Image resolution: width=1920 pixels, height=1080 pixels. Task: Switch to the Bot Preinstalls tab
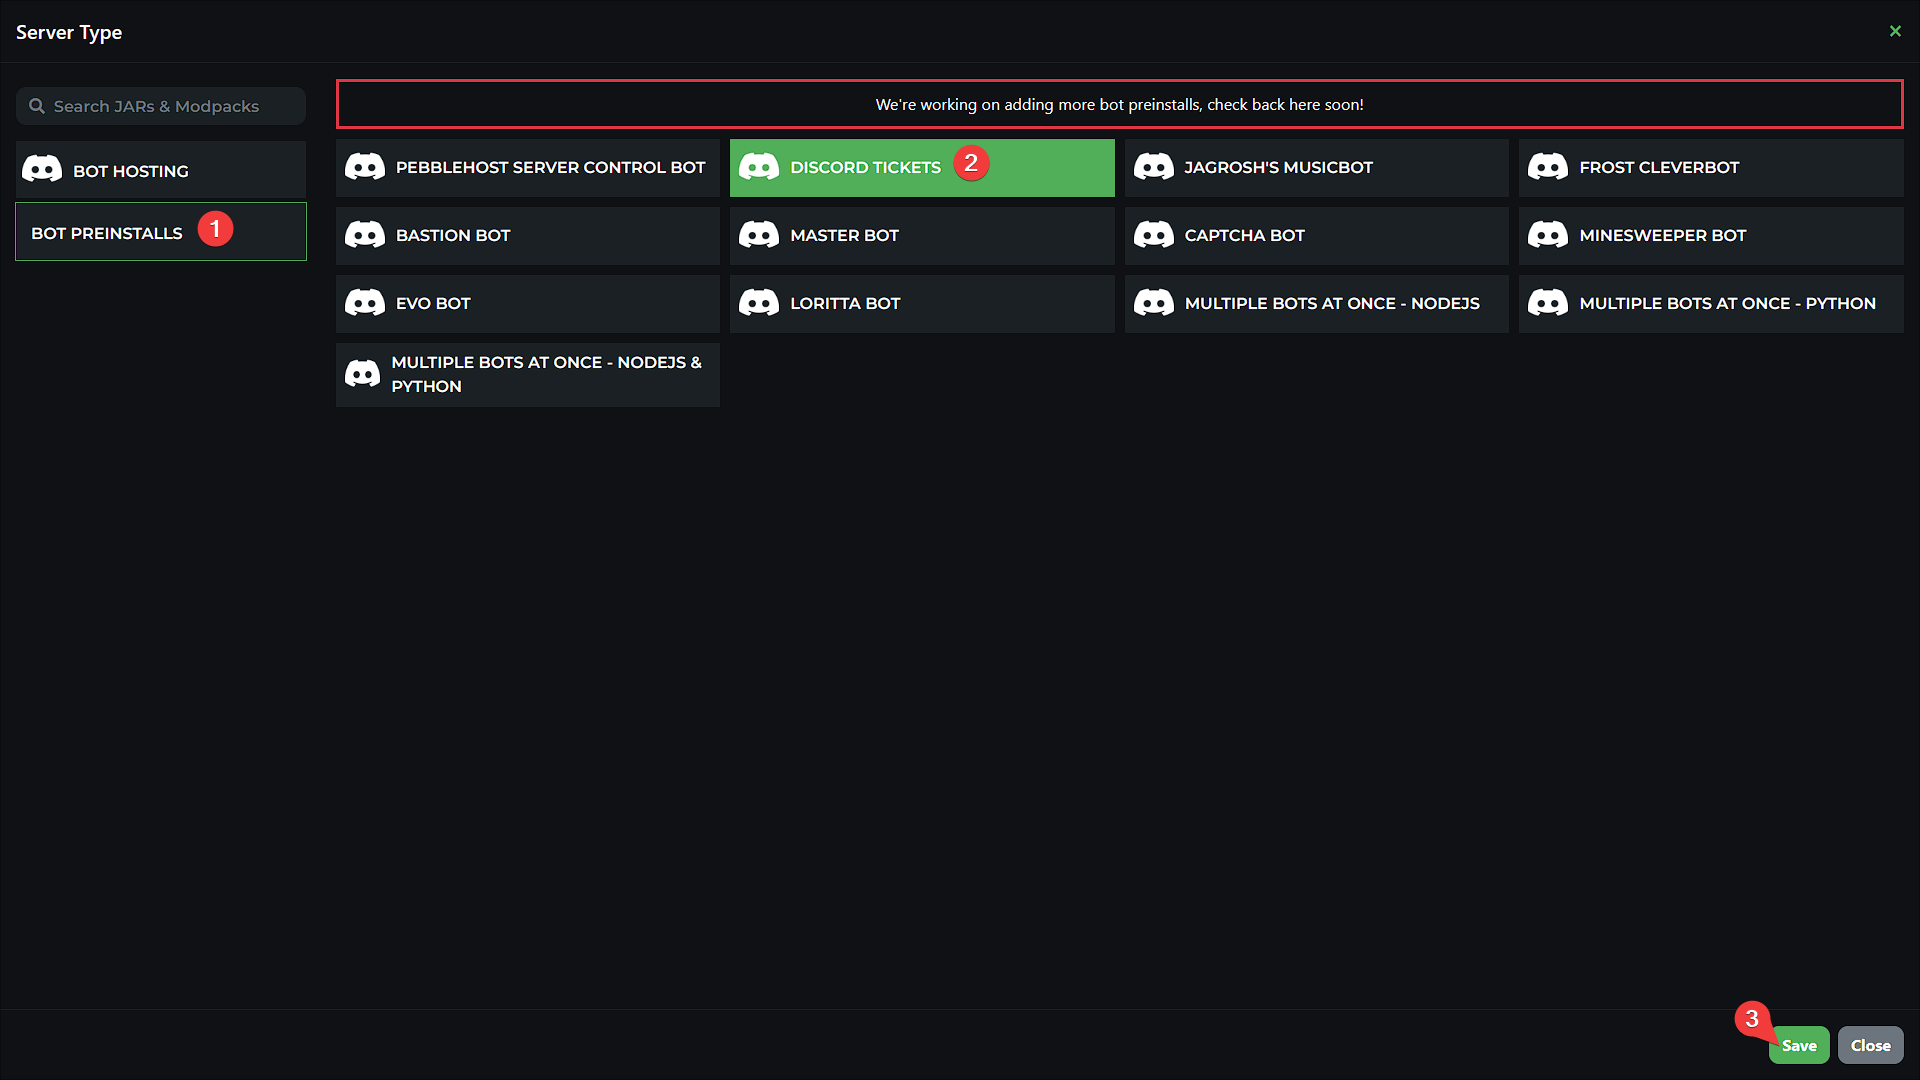pos(107,232)
